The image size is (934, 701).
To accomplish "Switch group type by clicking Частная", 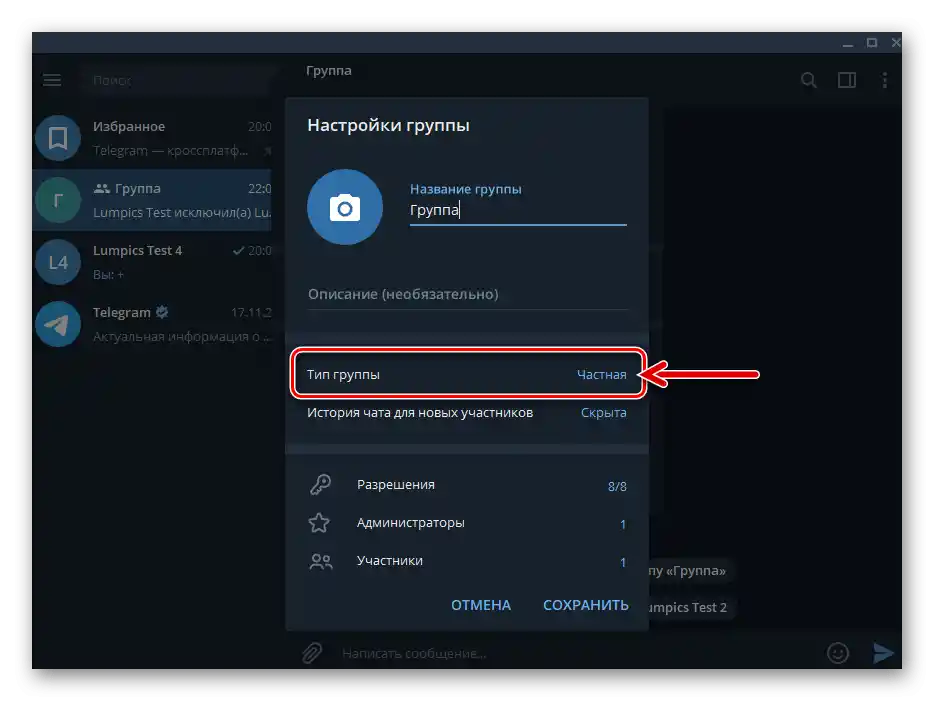I will click(603, 373).
